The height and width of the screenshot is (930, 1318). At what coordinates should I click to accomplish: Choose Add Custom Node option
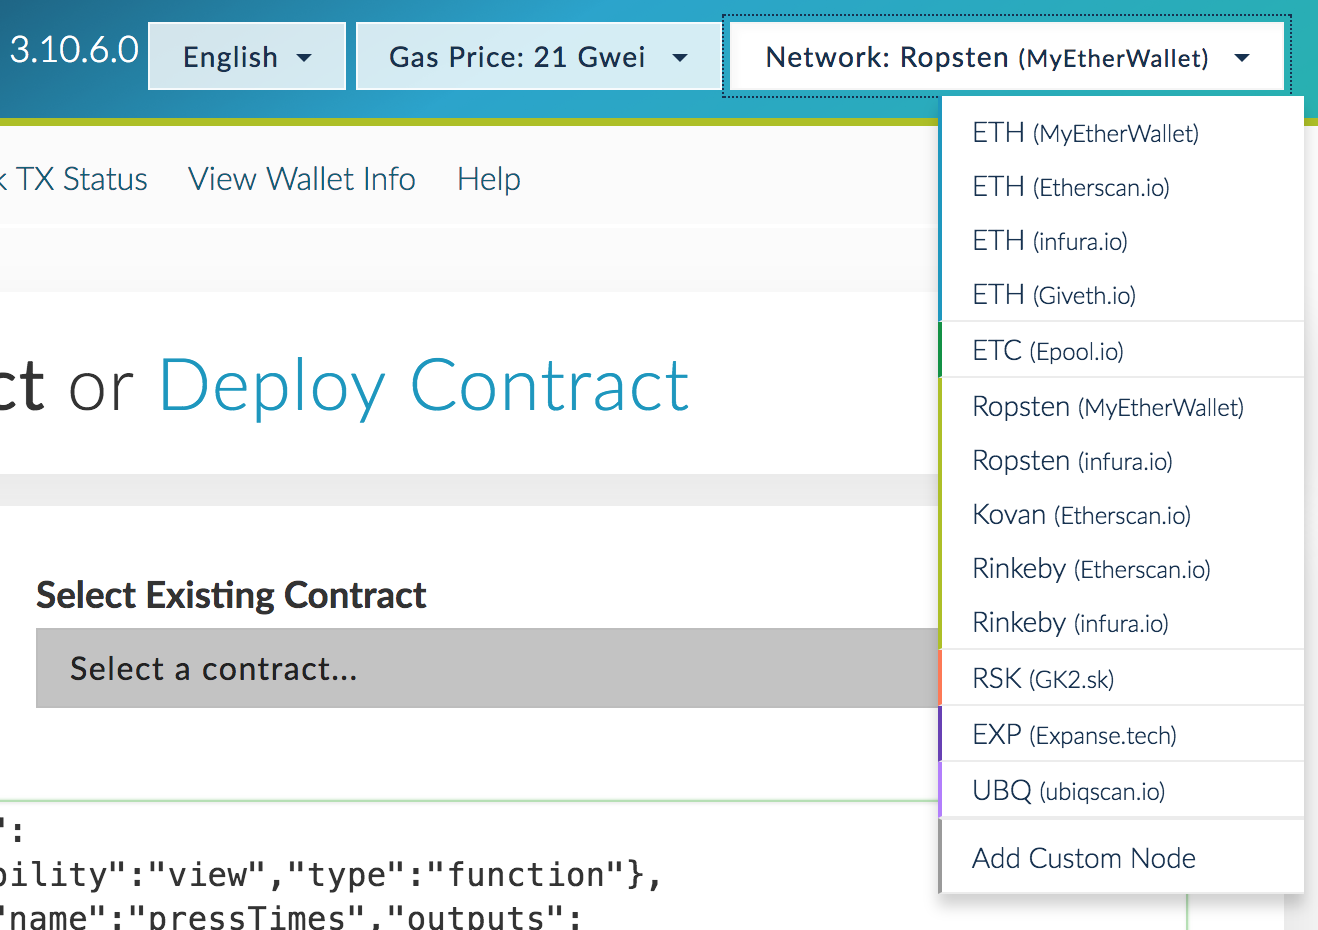[x=1123, y=858]
